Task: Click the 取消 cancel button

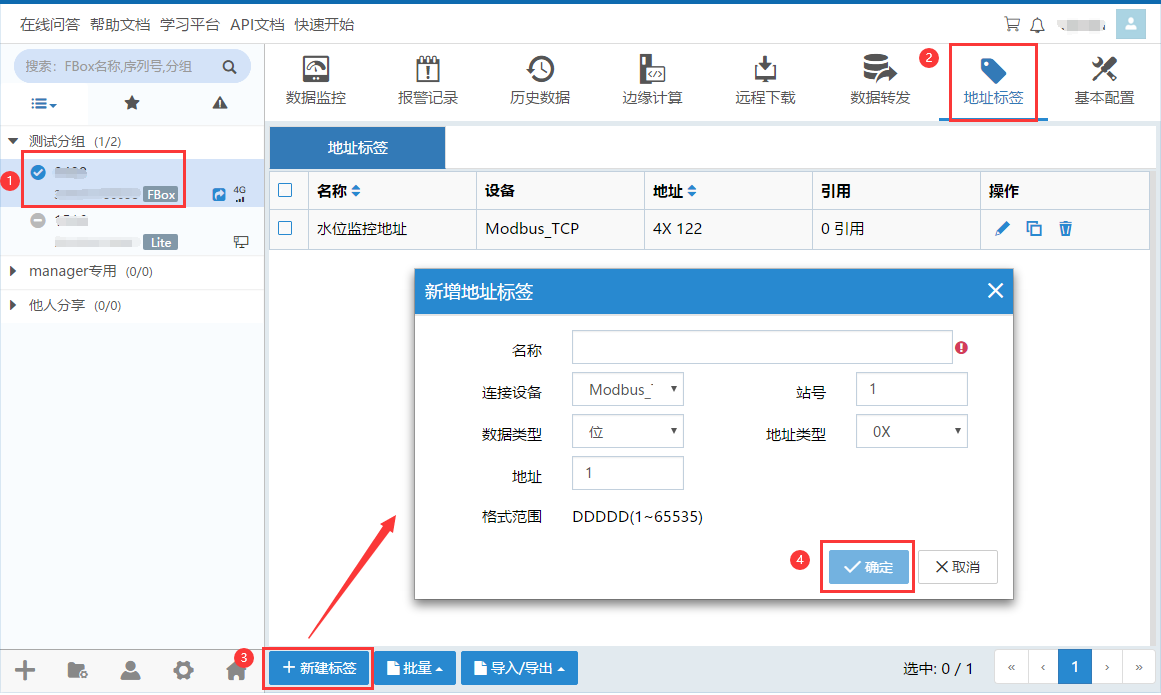Action: point(957,567)
